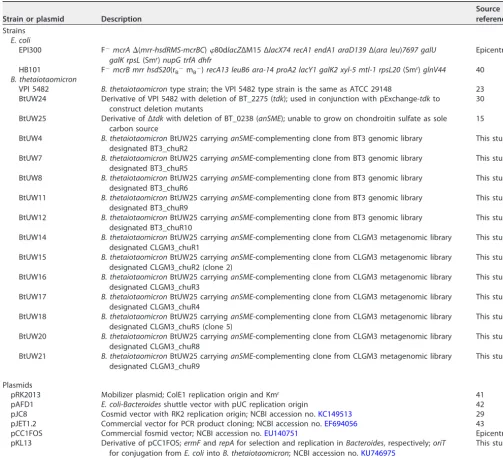Click the 'Strain or plasmid' column header

(33, 19)
